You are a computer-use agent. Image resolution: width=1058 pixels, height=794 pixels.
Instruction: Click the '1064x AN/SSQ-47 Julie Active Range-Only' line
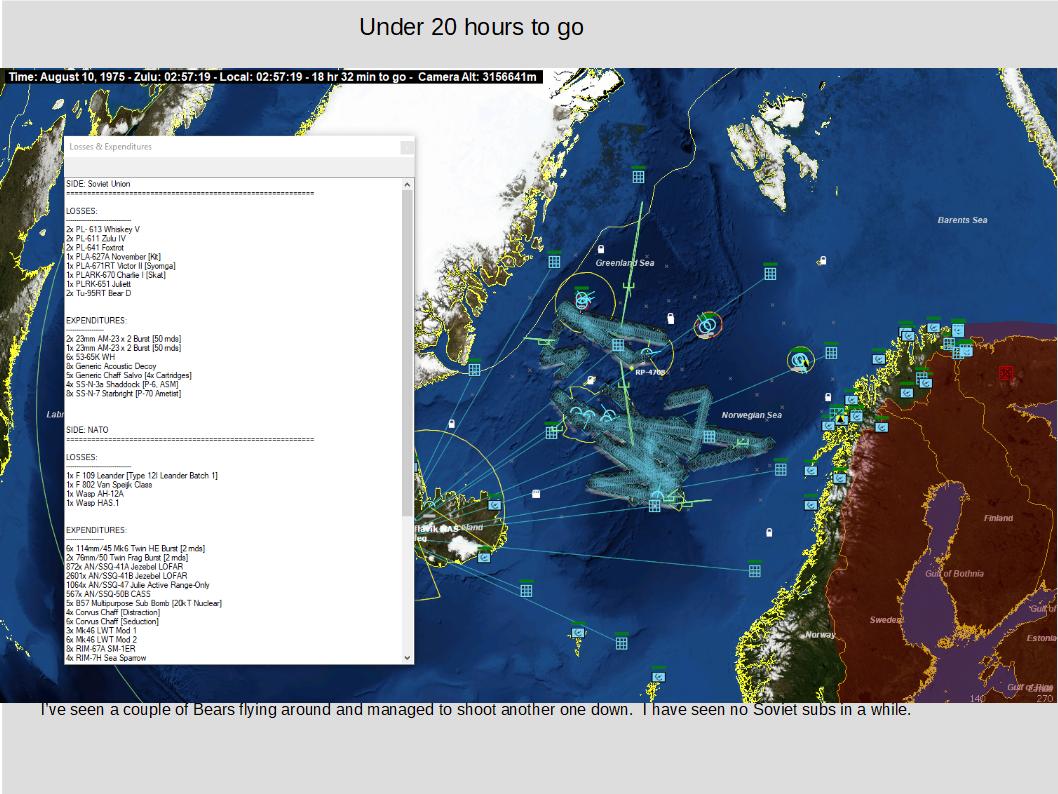point(138,585)
